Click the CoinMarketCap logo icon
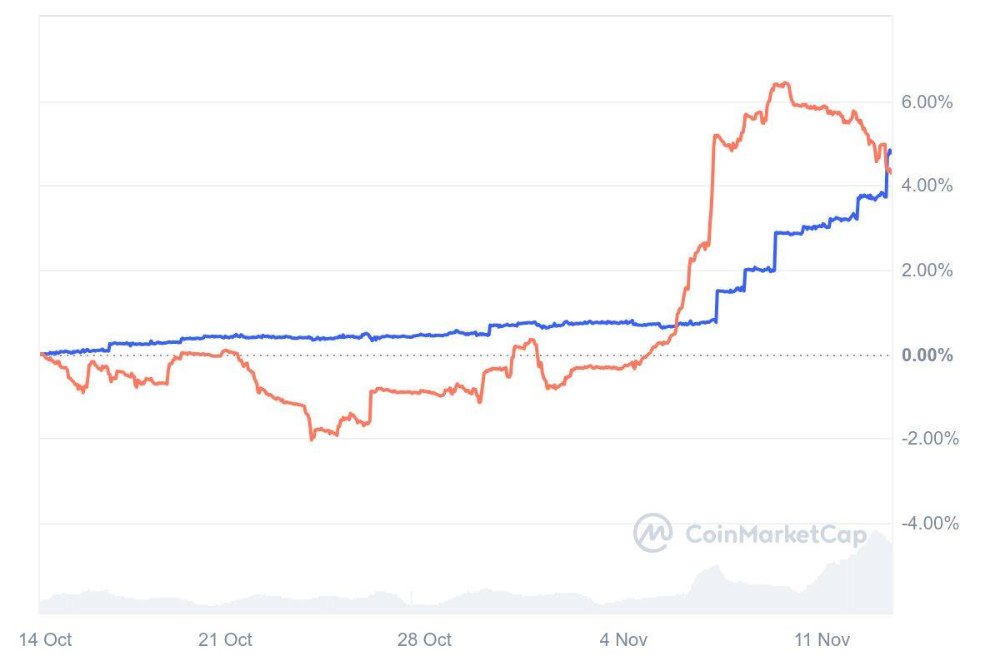This screenshot has height=666, width=1000. [x=652, y=533]
